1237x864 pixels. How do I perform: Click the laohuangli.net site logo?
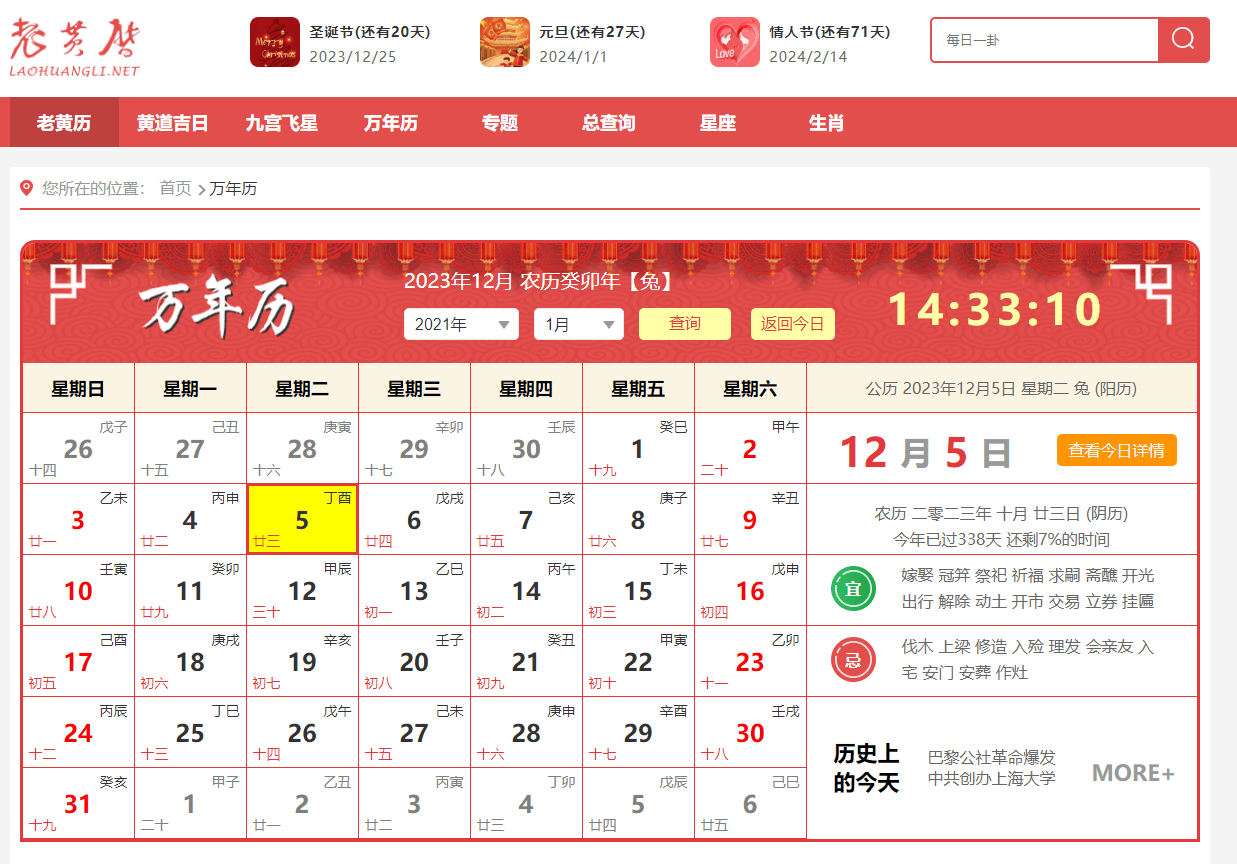click(75, 45)
